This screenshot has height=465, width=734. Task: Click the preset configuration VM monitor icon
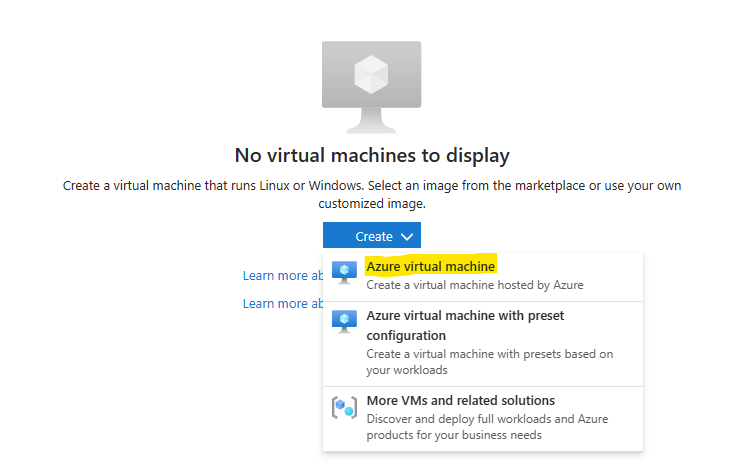point(345,321)
